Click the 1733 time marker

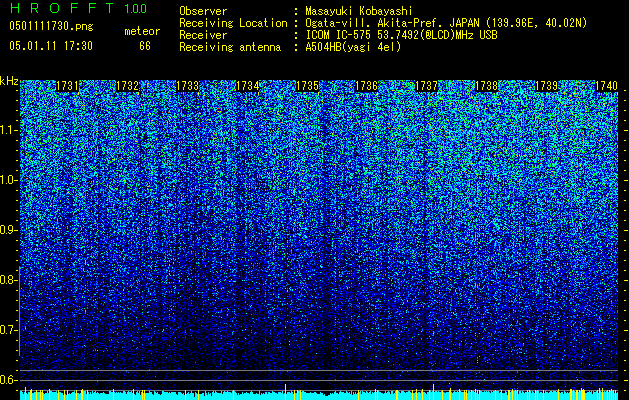tap(187, 86)
